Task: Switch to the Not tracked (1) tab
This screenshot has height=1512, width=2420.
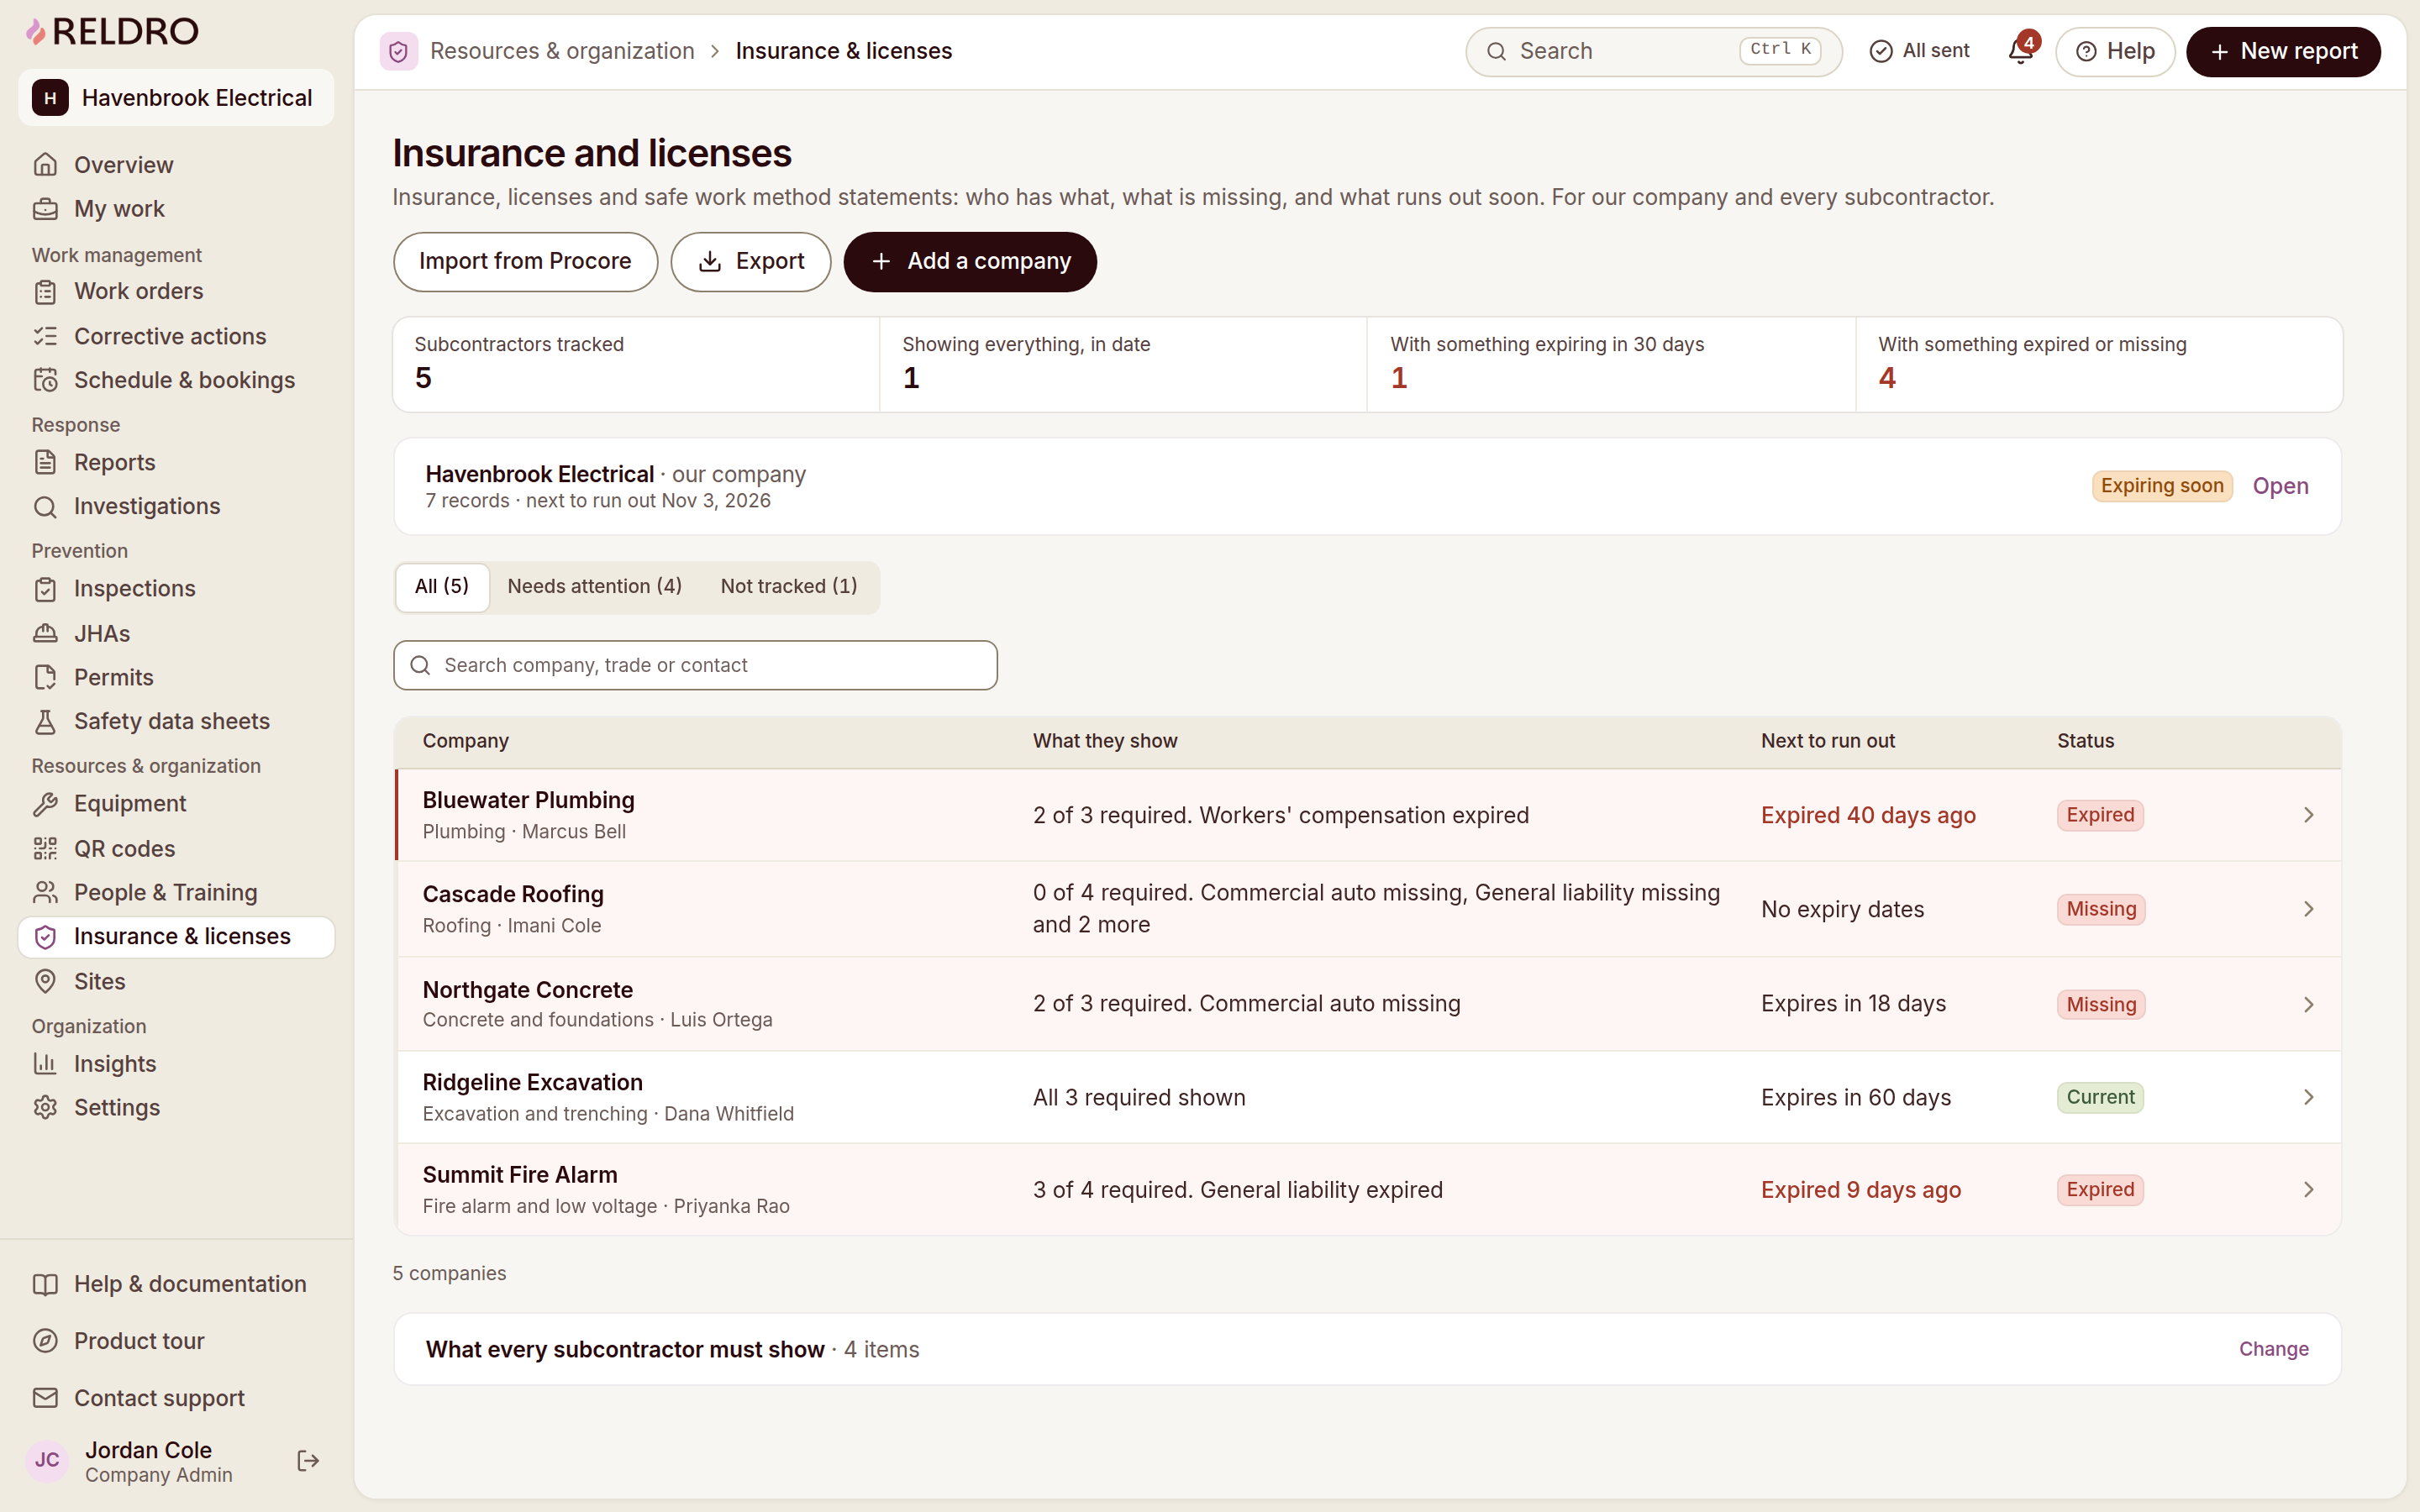Action: point(788,587)
